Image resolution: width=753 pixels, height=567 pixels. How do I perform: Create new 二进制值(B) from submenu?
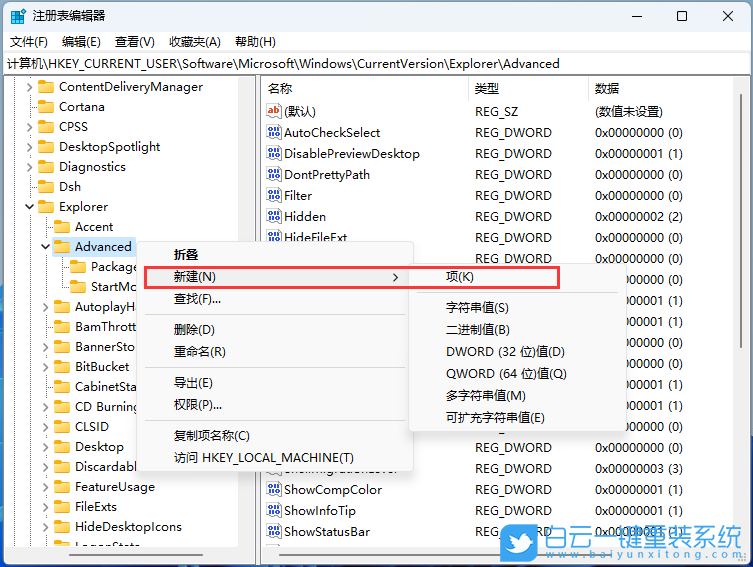click(x=517, y=330)
